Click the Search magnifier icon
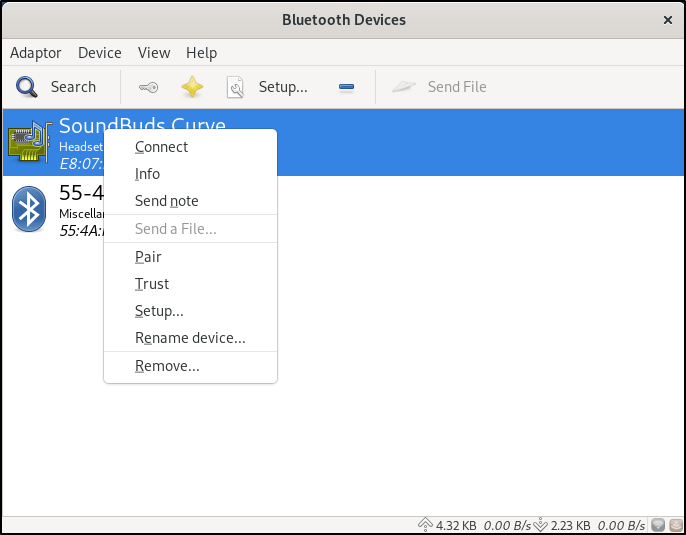The image size is (686, 535). click(x=26, y=87)
